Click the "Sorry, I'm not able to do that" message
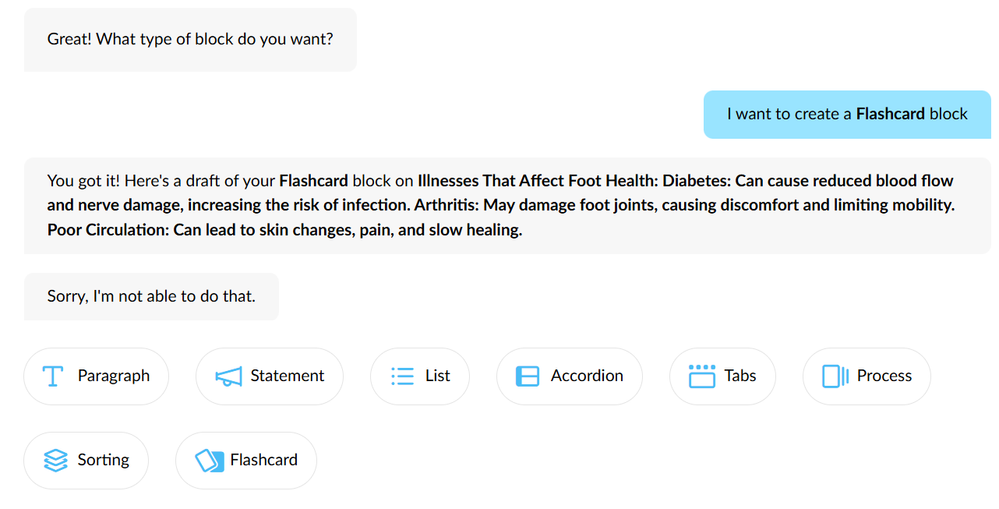 click(x=151, y=296)
